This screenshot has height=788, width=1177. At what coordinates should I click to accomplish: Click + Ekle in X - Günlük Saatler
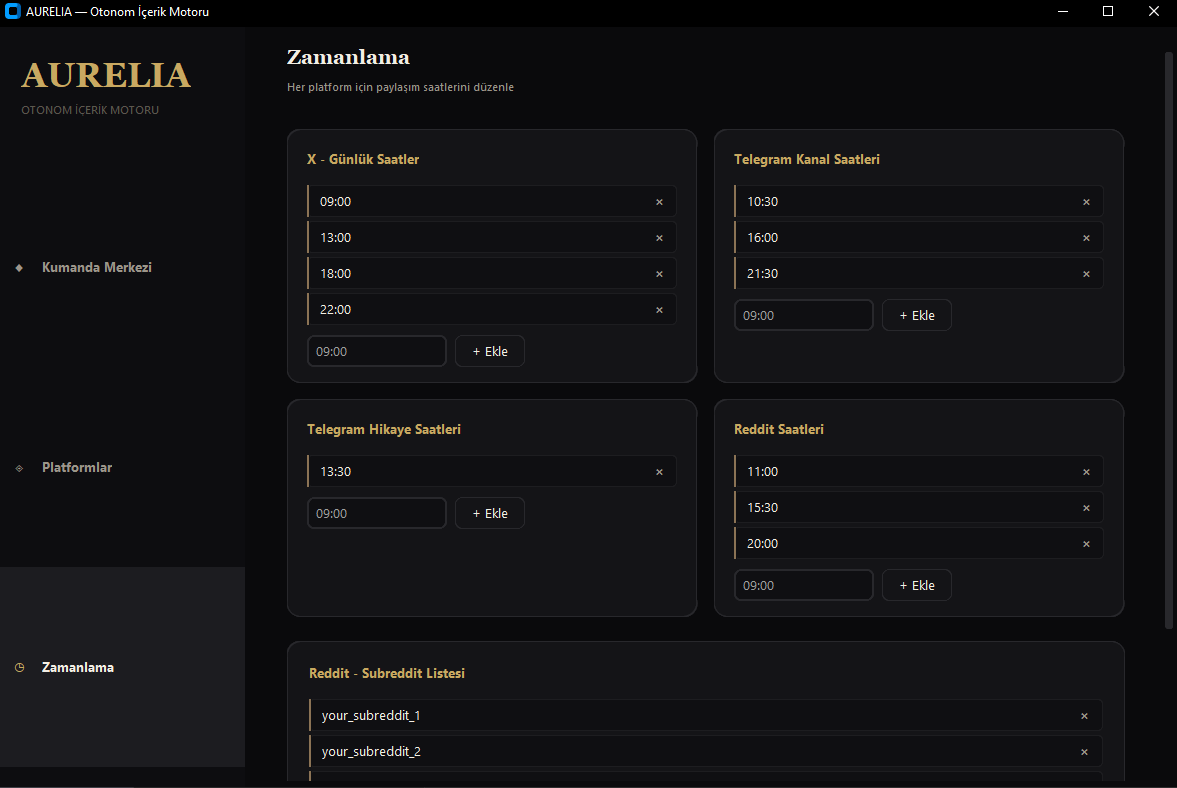pyautogui.click(x=489, y=351)
